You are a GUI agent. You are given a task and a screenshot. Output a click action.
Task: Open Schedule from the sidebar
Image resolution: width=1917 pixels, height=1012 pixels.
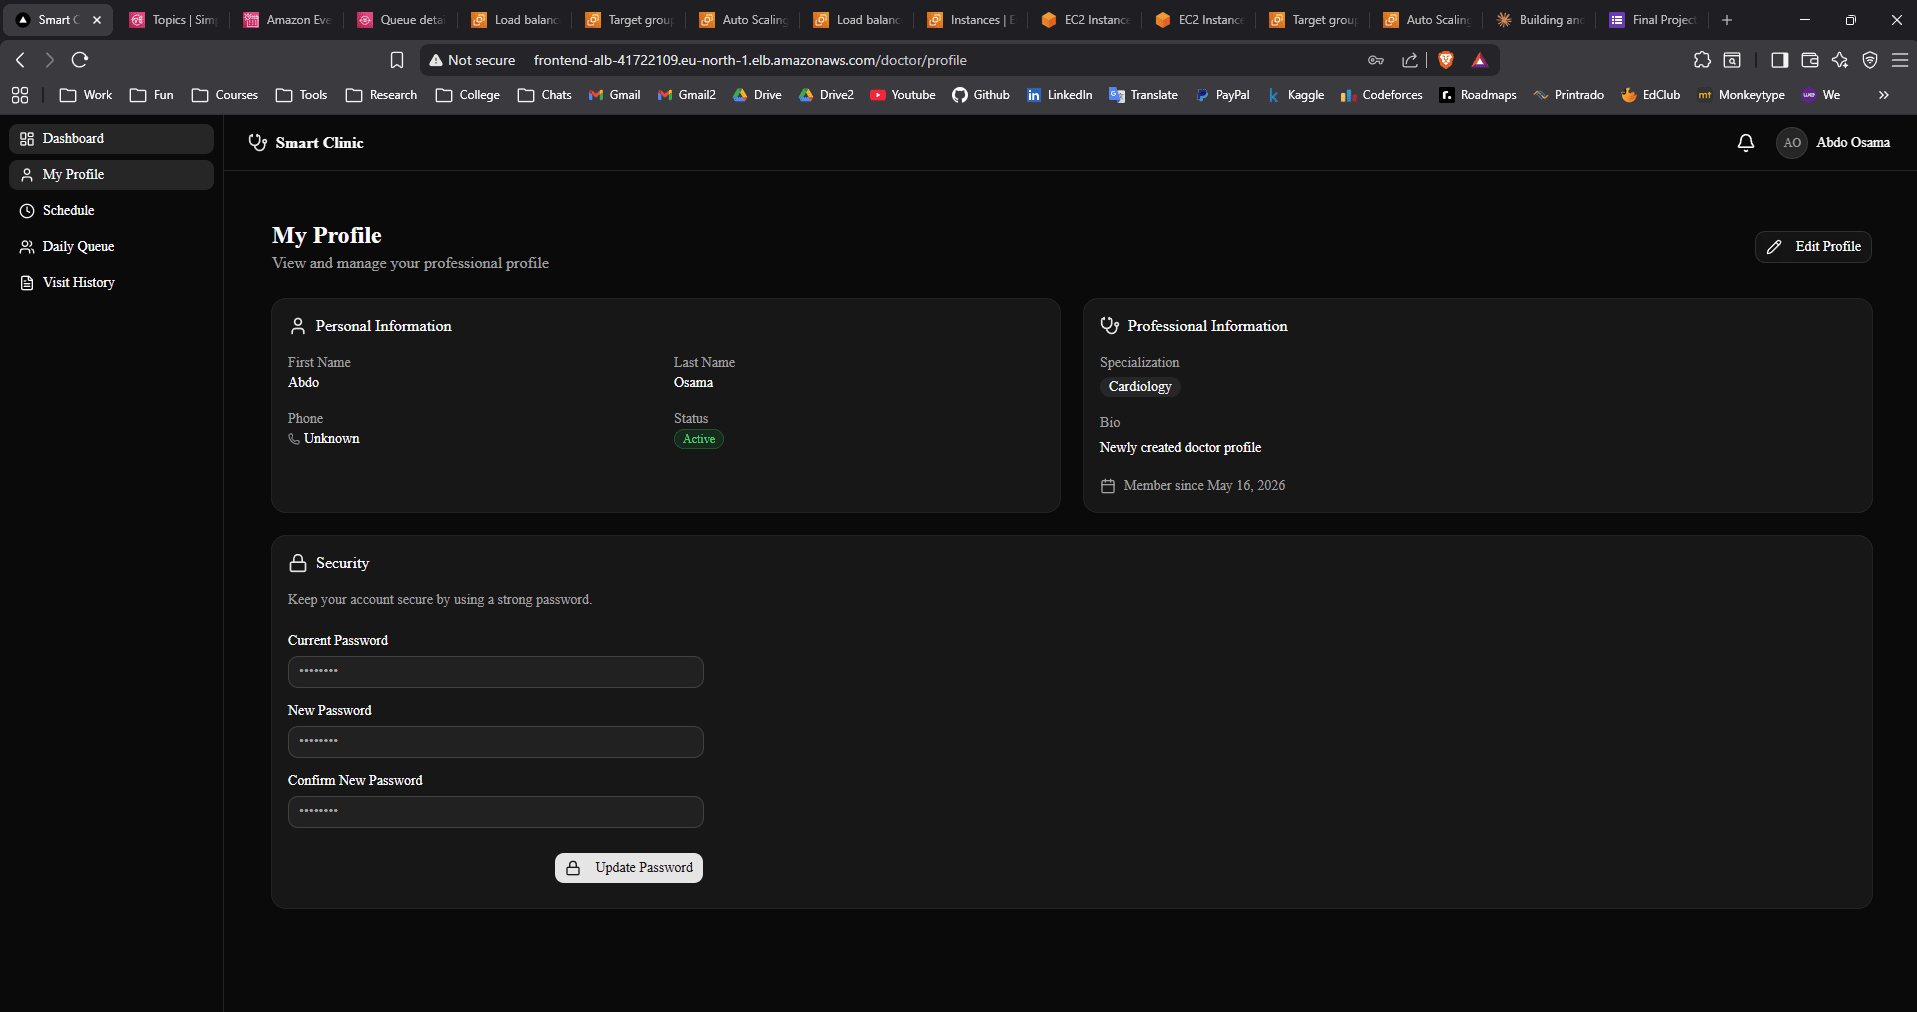(111, 211)
